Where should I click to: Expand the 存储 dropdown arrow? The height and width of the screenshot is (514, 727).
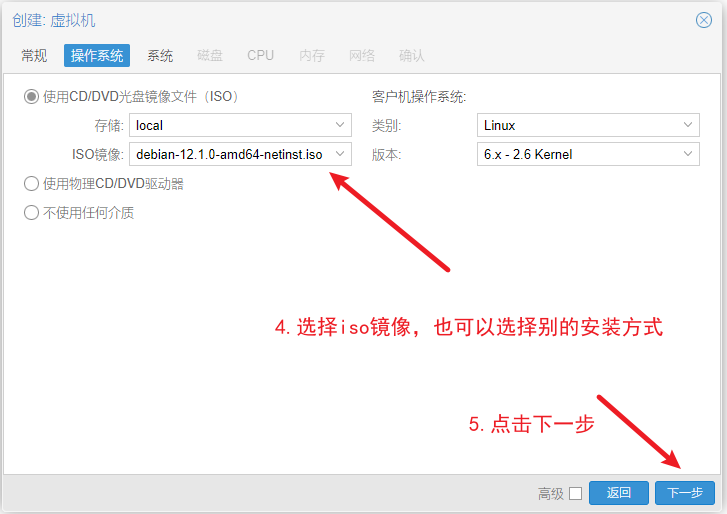click(340, 126)
